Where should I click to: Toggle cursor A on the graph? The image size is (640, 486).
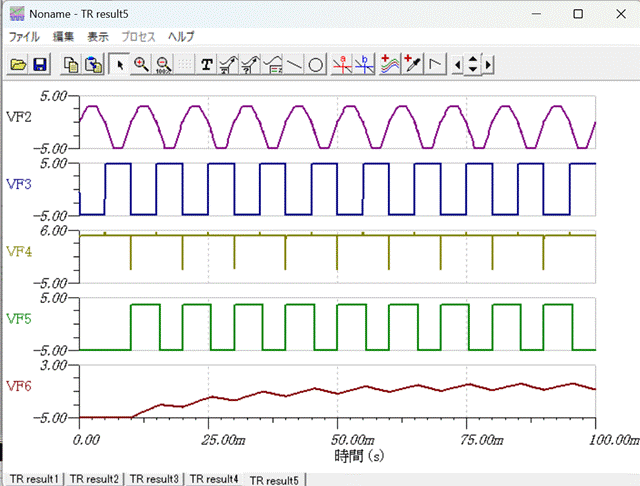(x=343, y=64)
